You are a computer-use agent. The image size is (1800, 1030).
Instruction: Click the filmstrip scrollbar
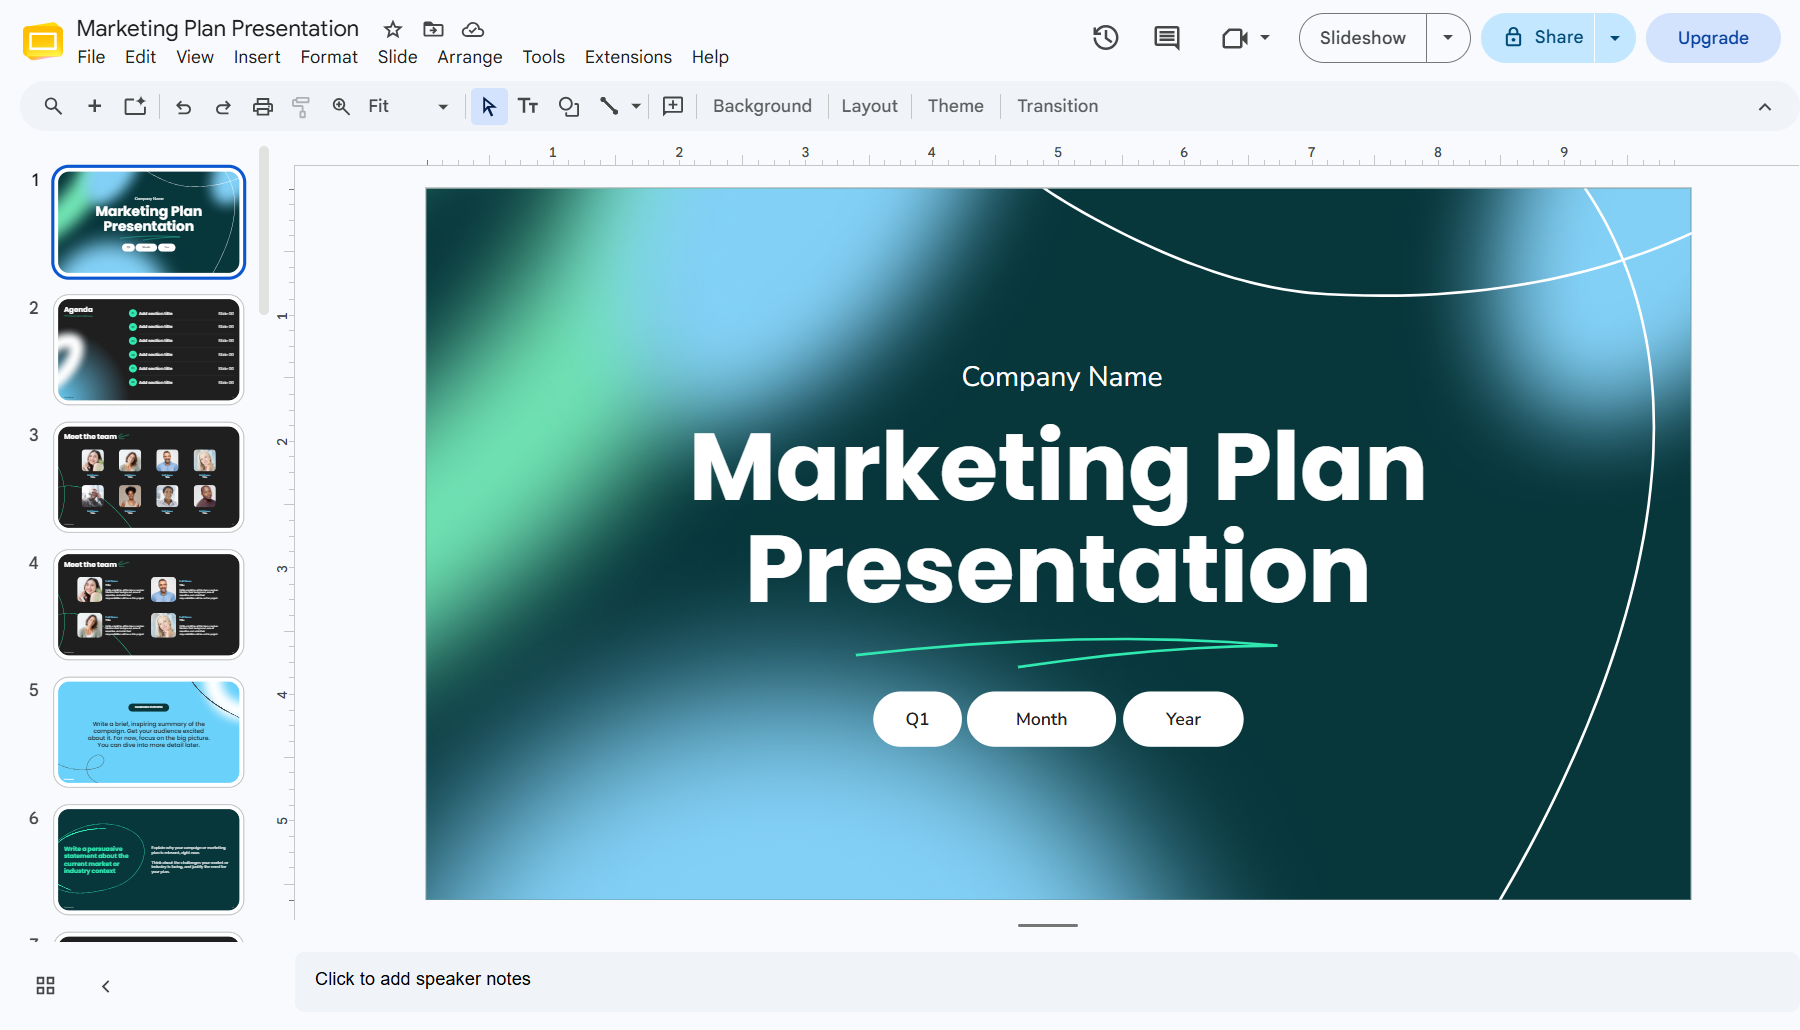[x=264, y=230]
